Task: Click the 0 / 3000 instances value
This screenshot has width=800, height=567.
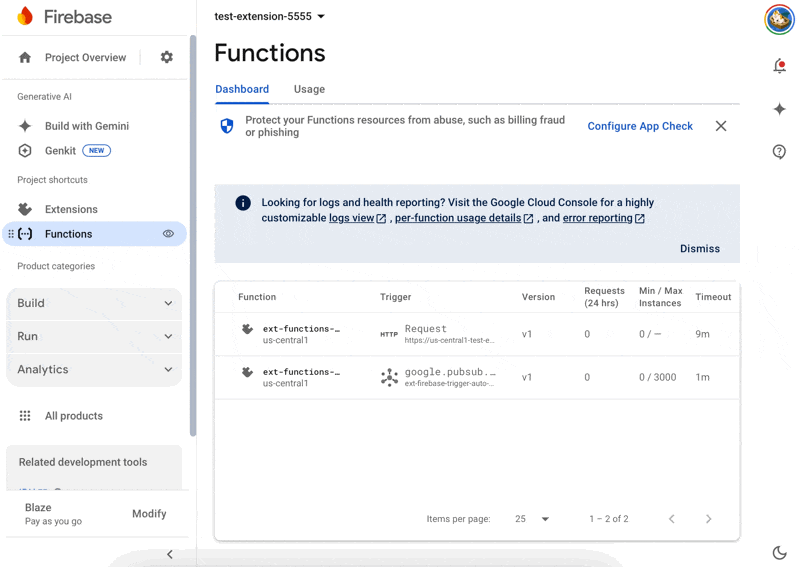Action: tap(658, 377)
